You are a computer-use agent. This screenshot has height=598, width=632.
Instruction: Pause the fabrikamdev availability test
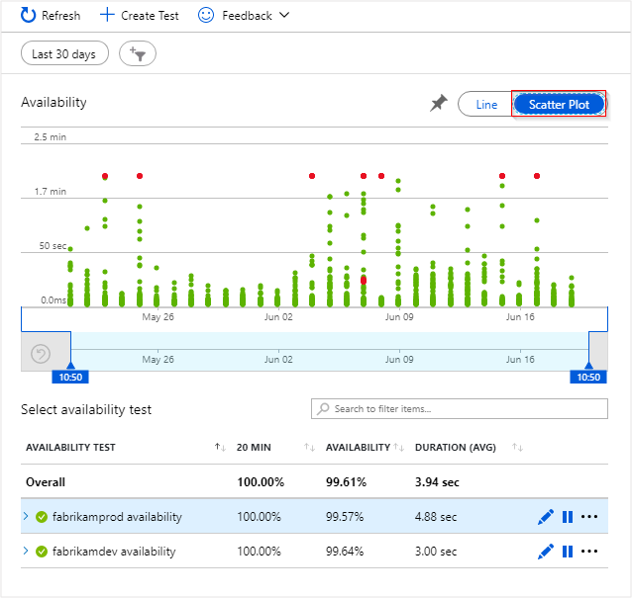point(567,551)
